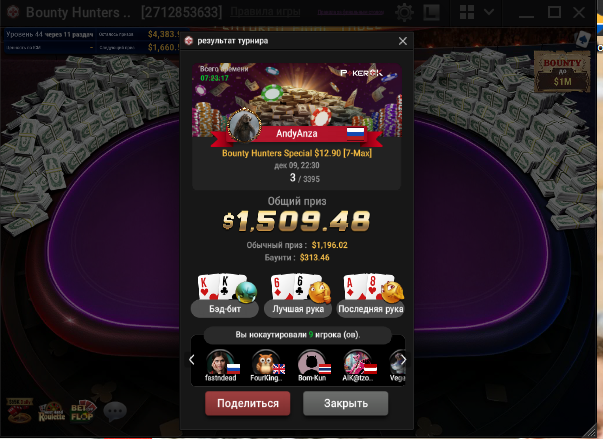The width and height of the screenshot is (603, 439).
Task: Click the table layout grid icon
Action: [466, 12]
